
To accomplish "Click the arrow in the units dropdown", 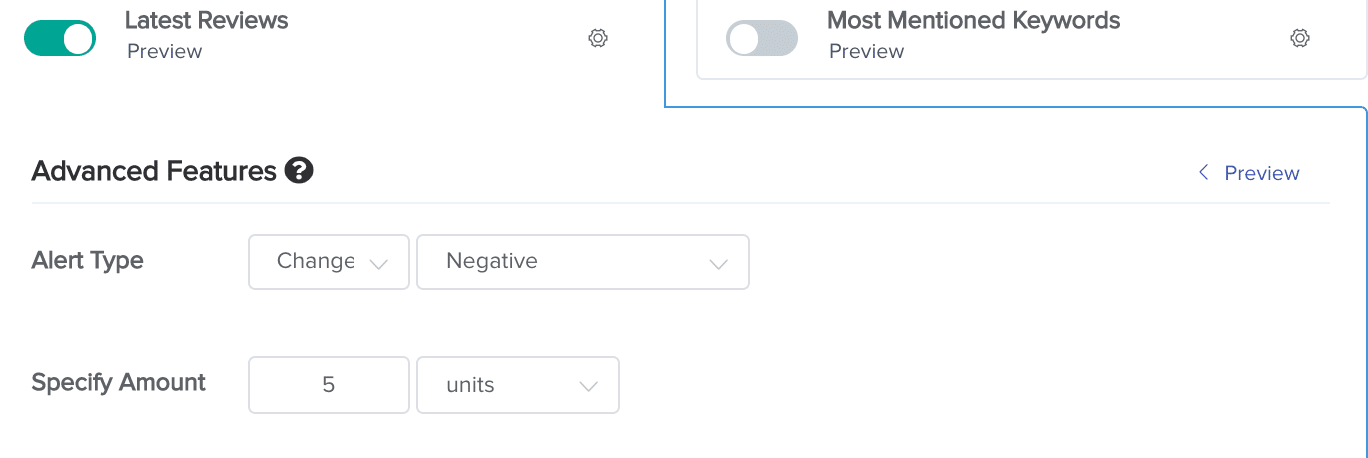I will point(588,387).
